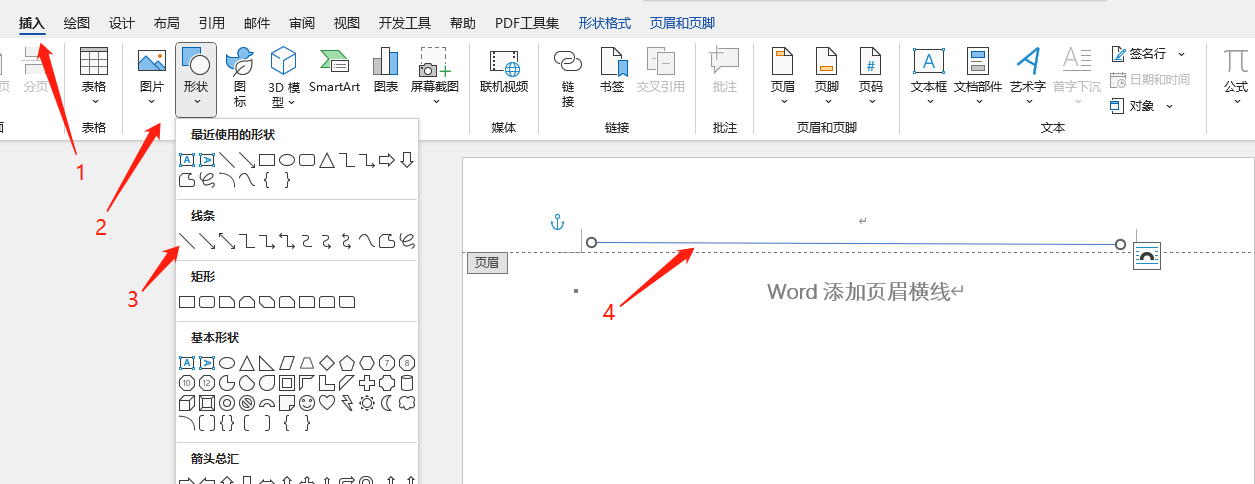
Task: Open the 文本框 text box dropdown
Action: (x=929, y=77)
